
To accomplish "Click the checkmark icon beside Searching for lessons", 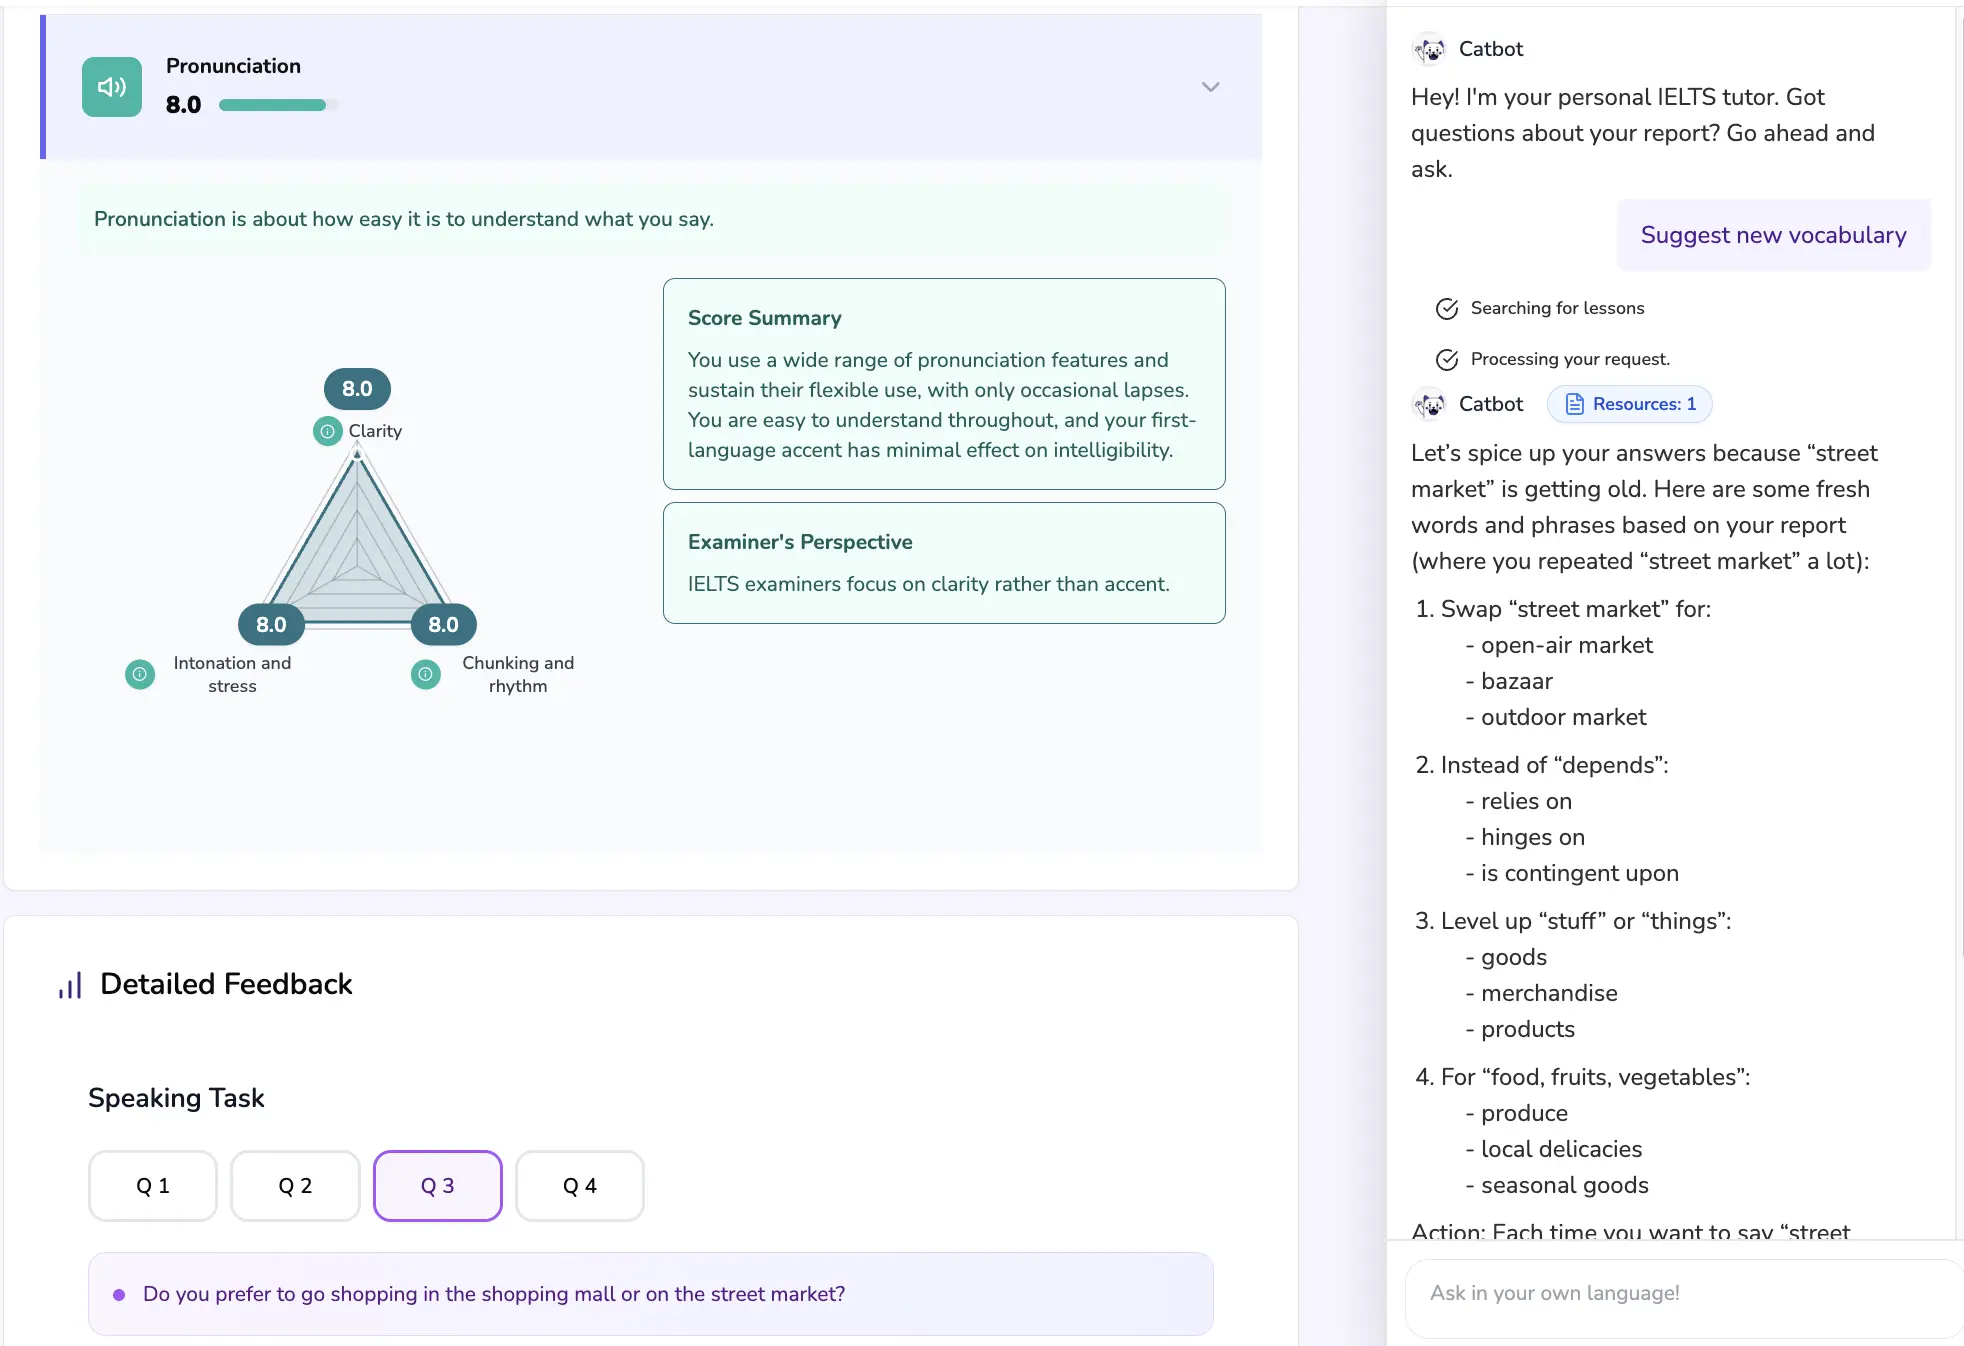I will (x=1446, y=308).
